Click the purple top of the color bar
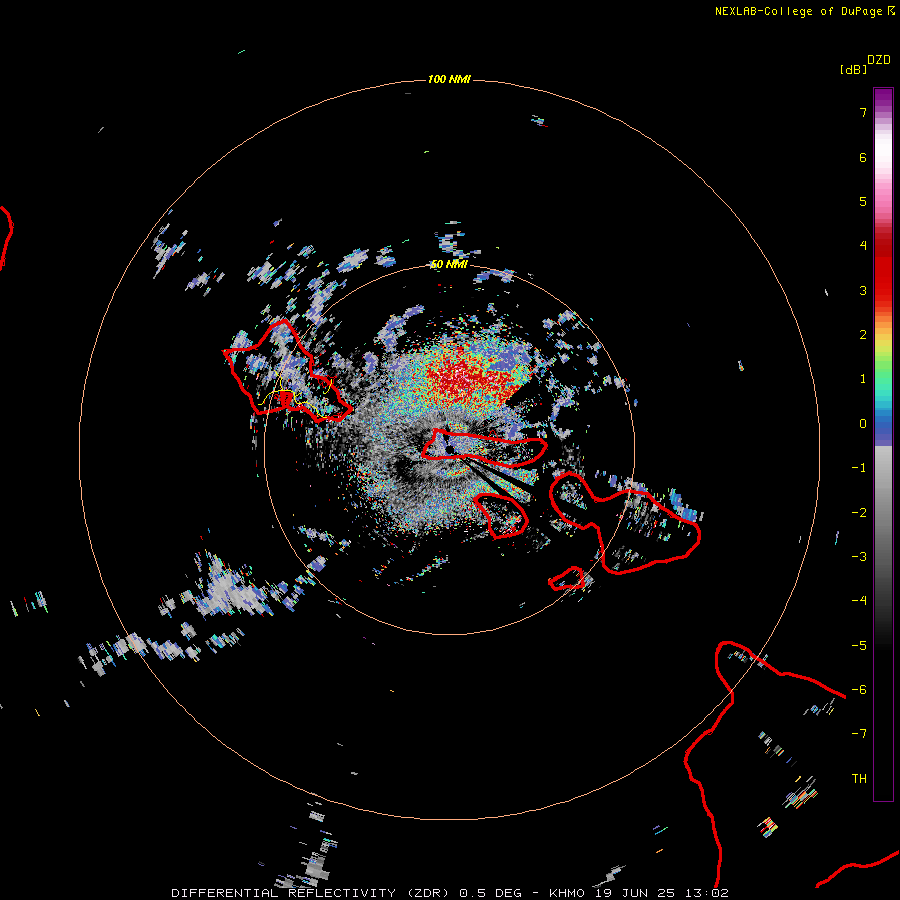This screenshot has width=900, height=900. click(x=883, y=99)
